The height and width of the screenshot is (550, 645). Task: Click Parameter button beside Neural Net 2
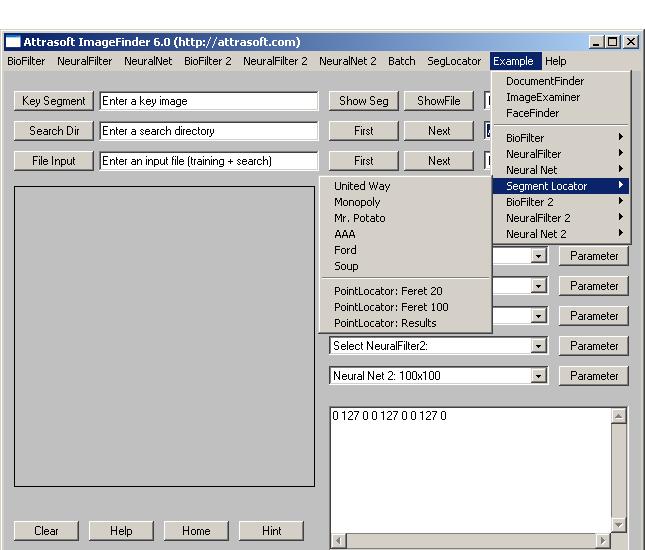(x=594, y=376)
